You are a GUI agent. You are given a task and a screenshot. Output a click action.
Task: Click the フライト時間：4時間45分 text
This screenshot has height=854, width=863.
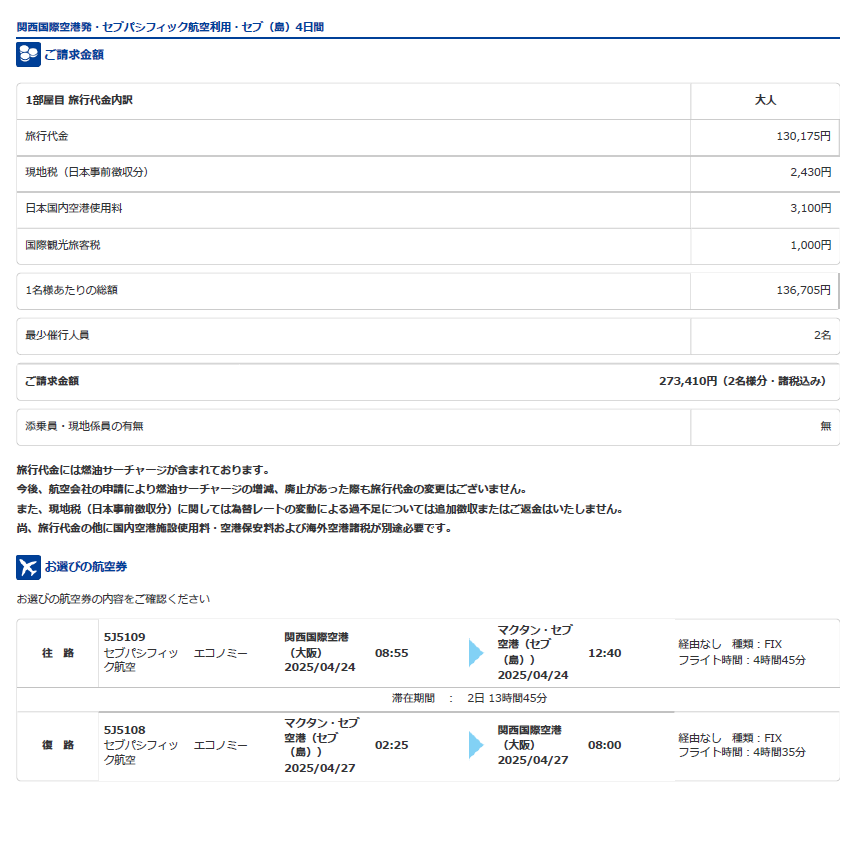coord(741,660)
